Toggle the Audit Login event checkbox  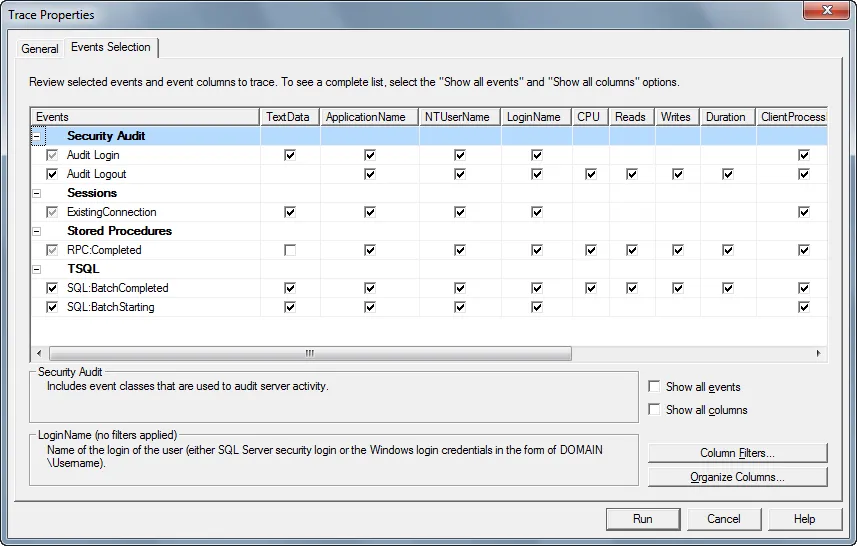pyautogui.click(x=52, y=155)
